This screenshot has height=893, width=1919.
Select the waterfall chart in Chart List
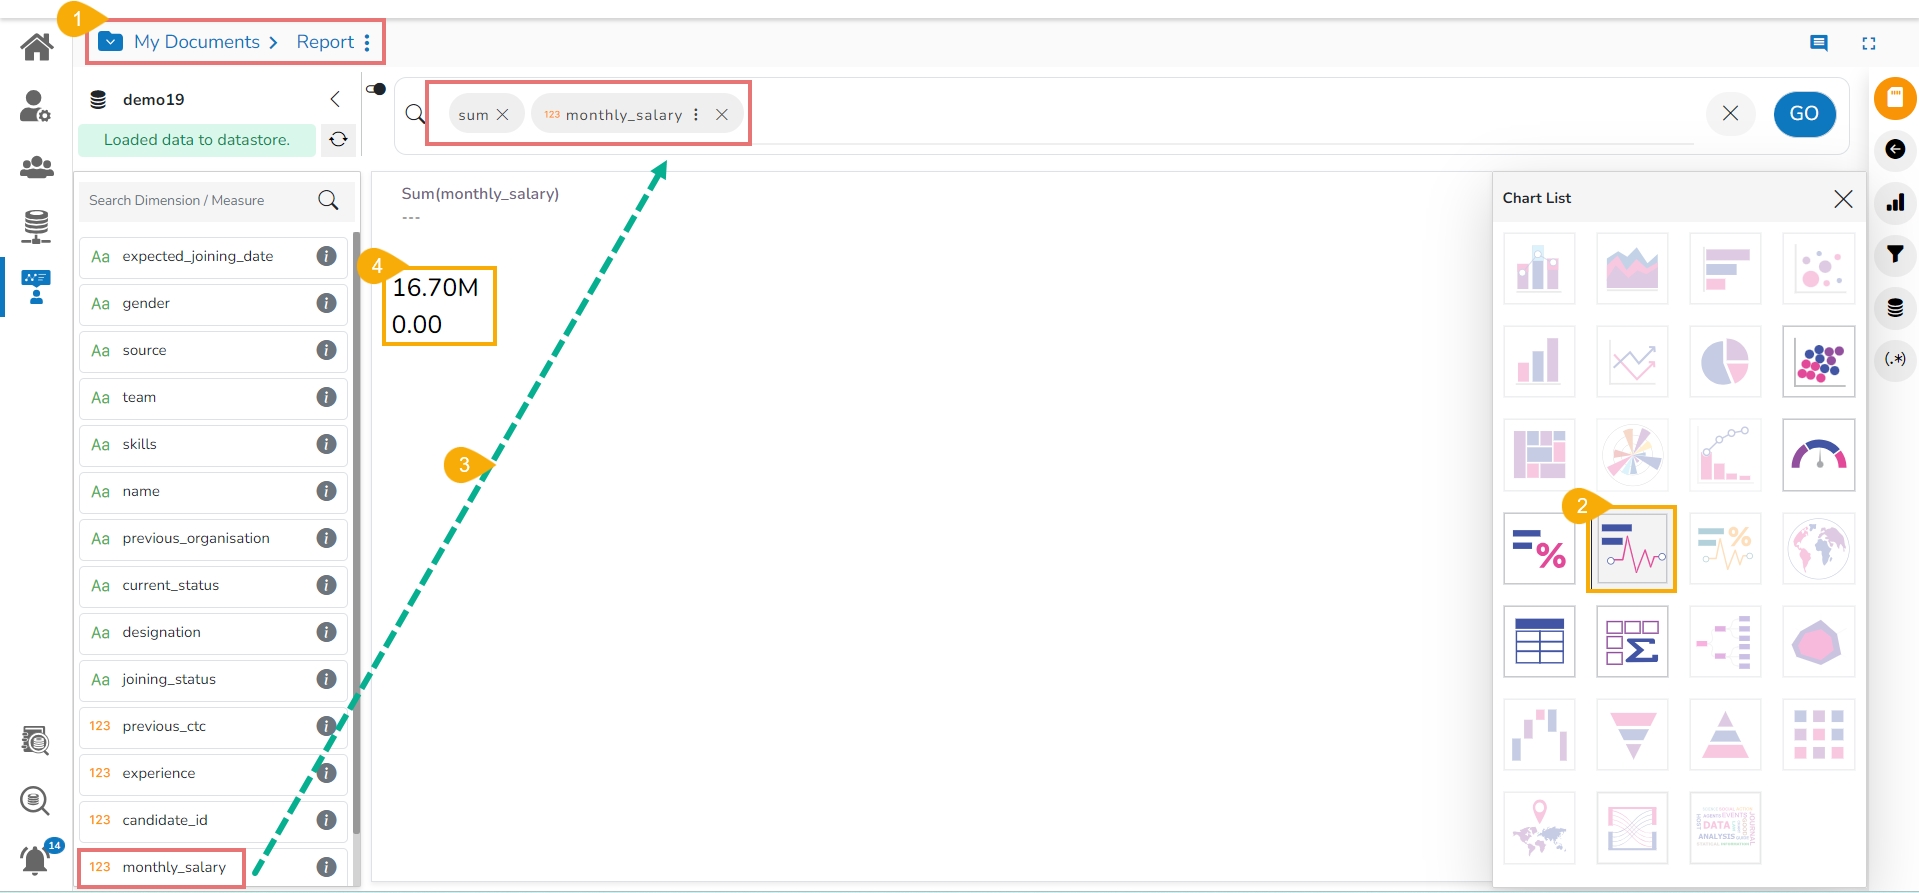[1539, 735]
